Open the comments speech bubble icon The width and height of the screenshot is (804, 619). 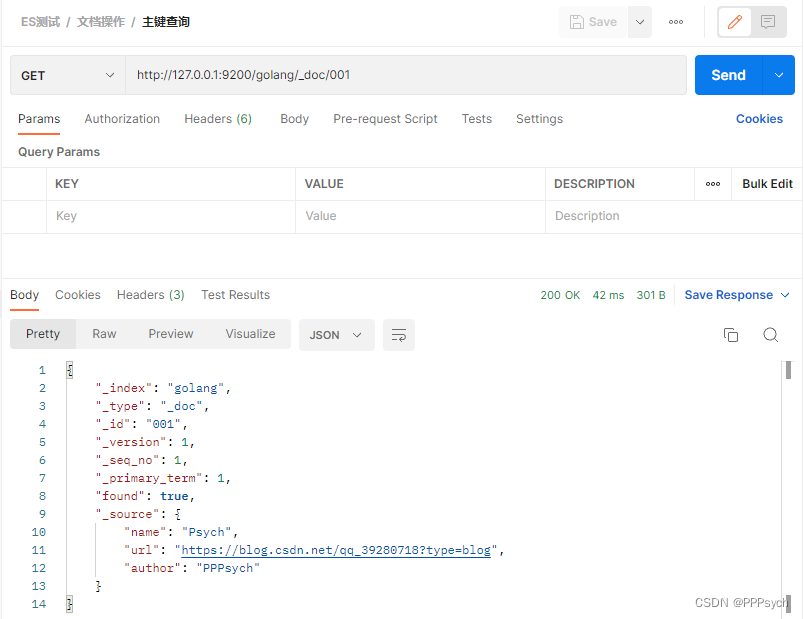coord(768,22)
